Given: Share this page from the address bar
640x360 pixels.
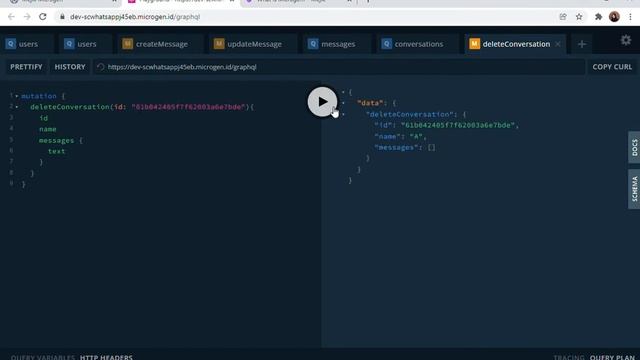Looking at the screenshot, I should [x=563, y=17].
